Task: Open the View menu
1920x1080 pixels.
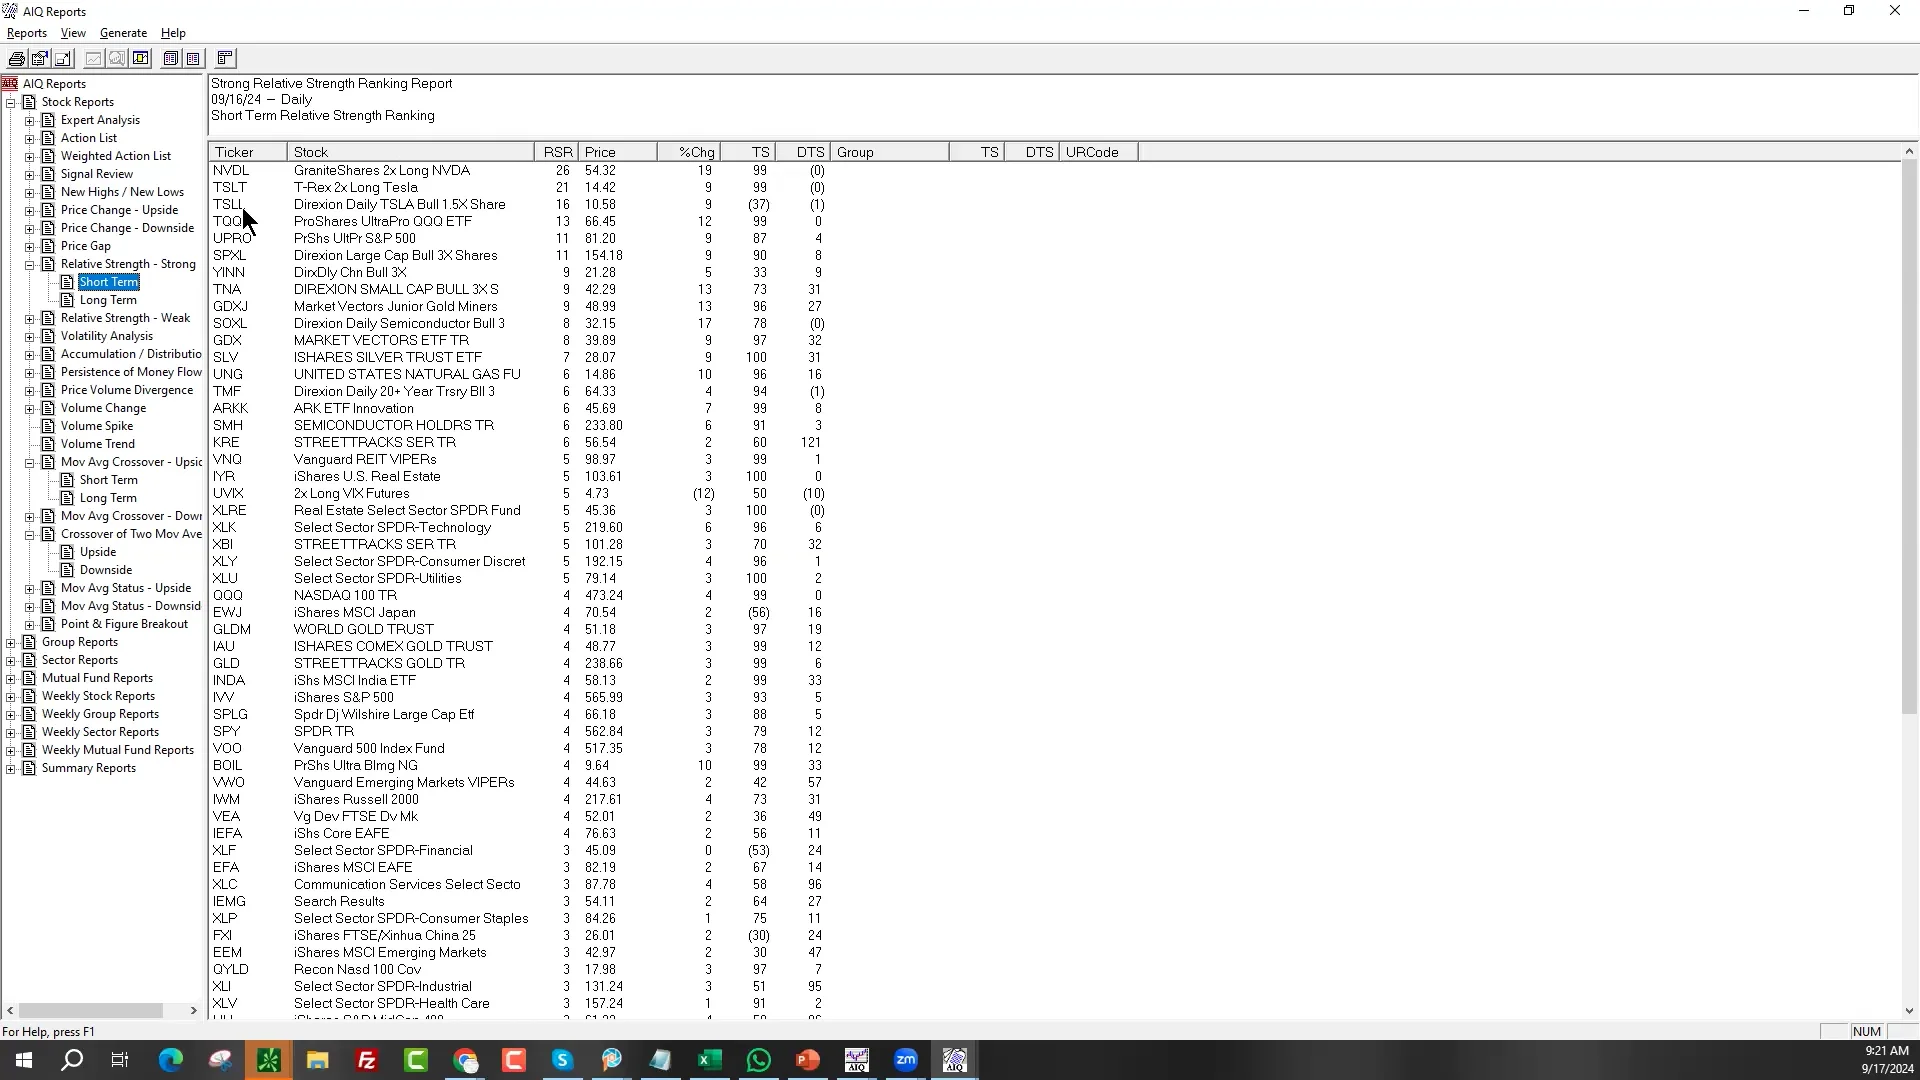Action: click(x=73, y=33)
